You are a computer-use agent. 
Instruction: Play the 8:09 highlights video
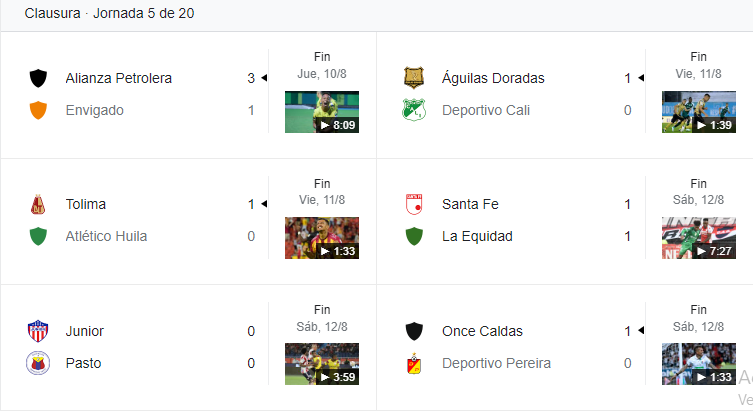(321, 112)
